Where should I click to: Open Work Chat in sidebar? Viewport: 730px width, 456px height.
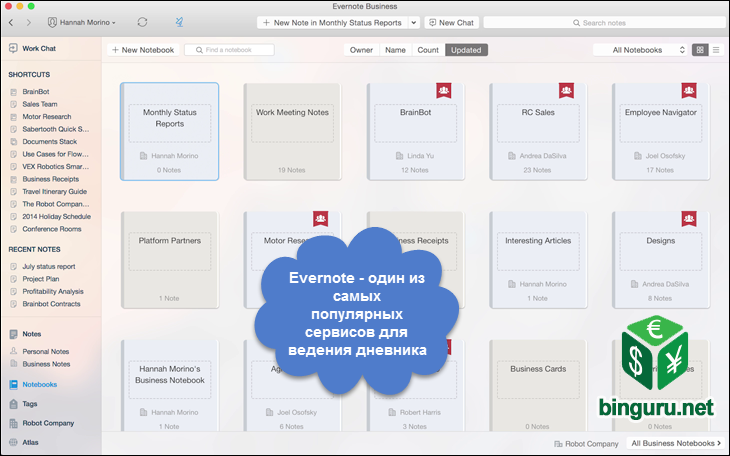(33, 48)
